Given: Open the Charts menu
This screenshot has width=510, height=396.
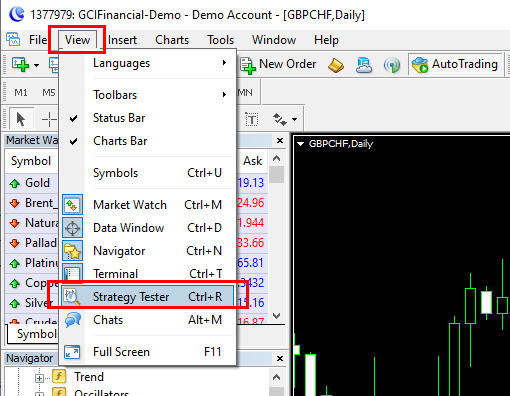Looking at the screenshot, I should tap(172, 40).
